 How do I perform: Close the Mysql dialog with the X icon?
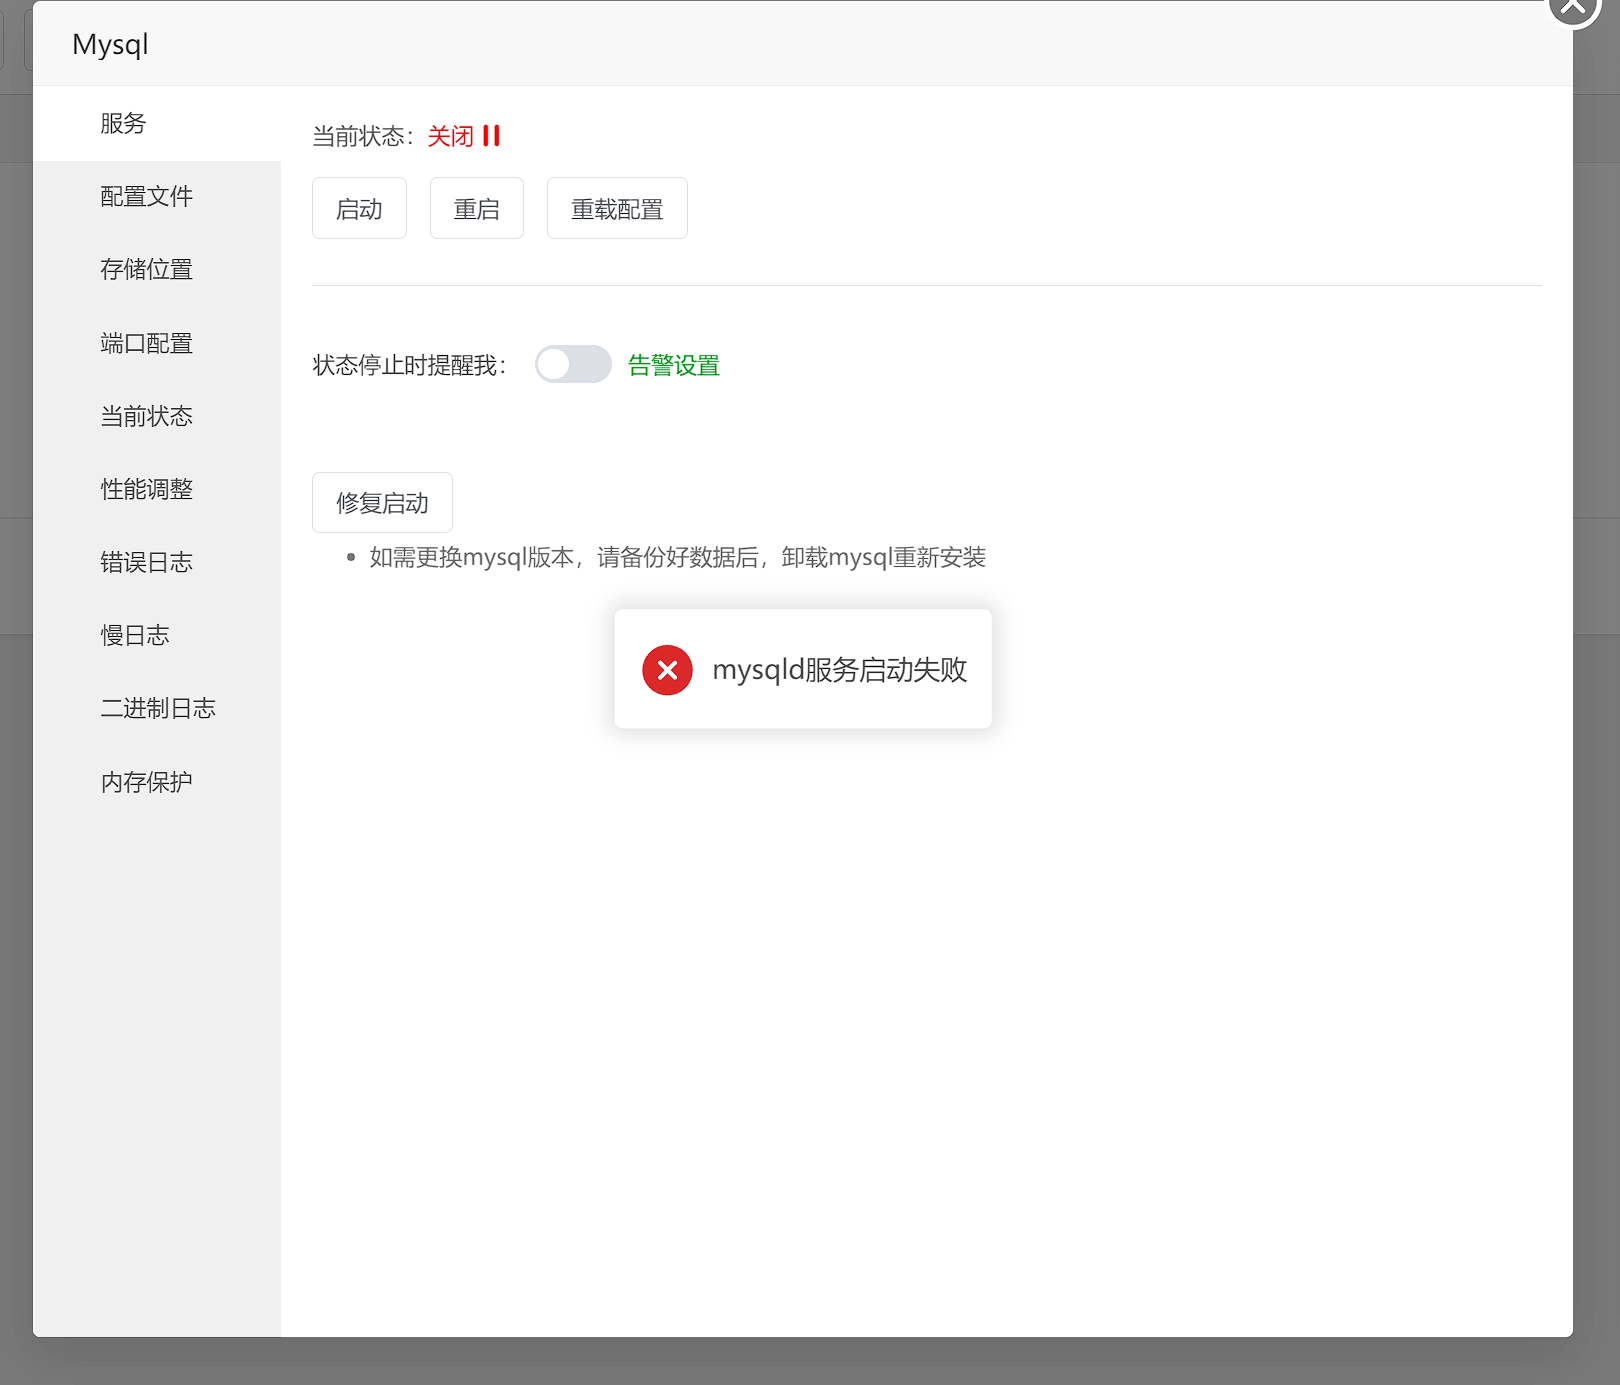1573,6
